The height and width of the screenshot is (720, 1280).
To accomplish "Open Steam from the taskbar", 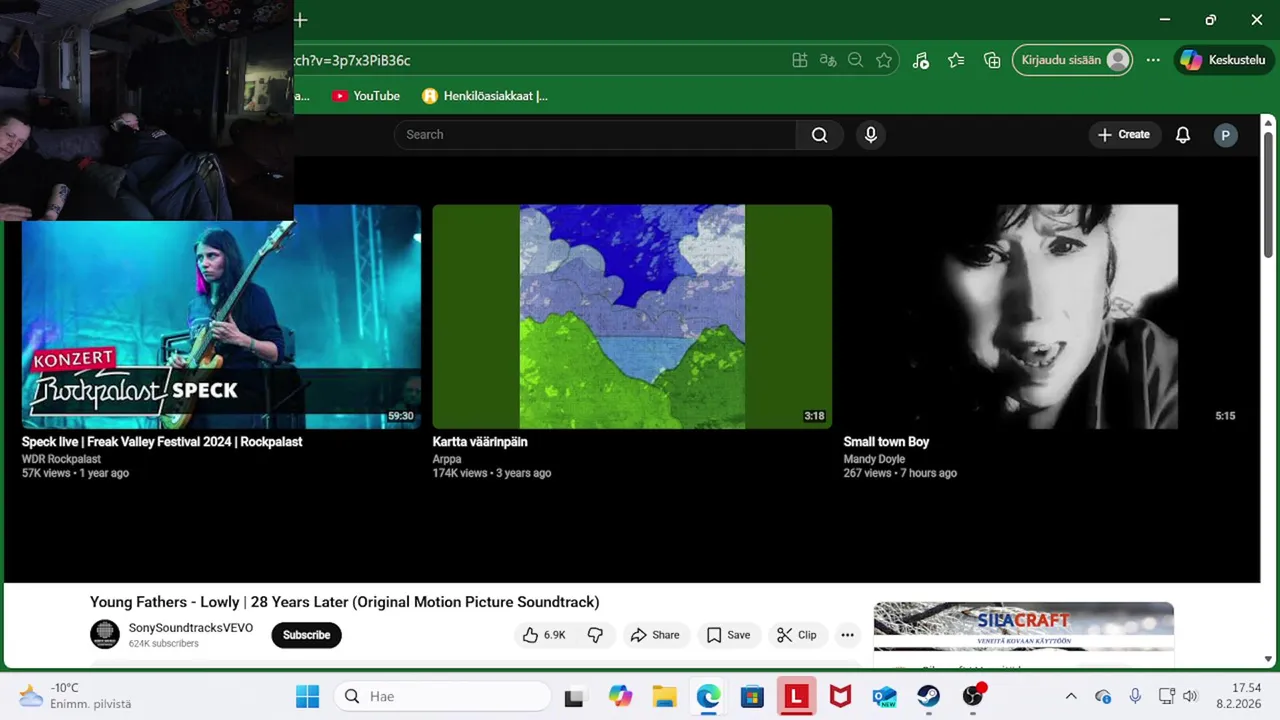I will click(928, 696).
